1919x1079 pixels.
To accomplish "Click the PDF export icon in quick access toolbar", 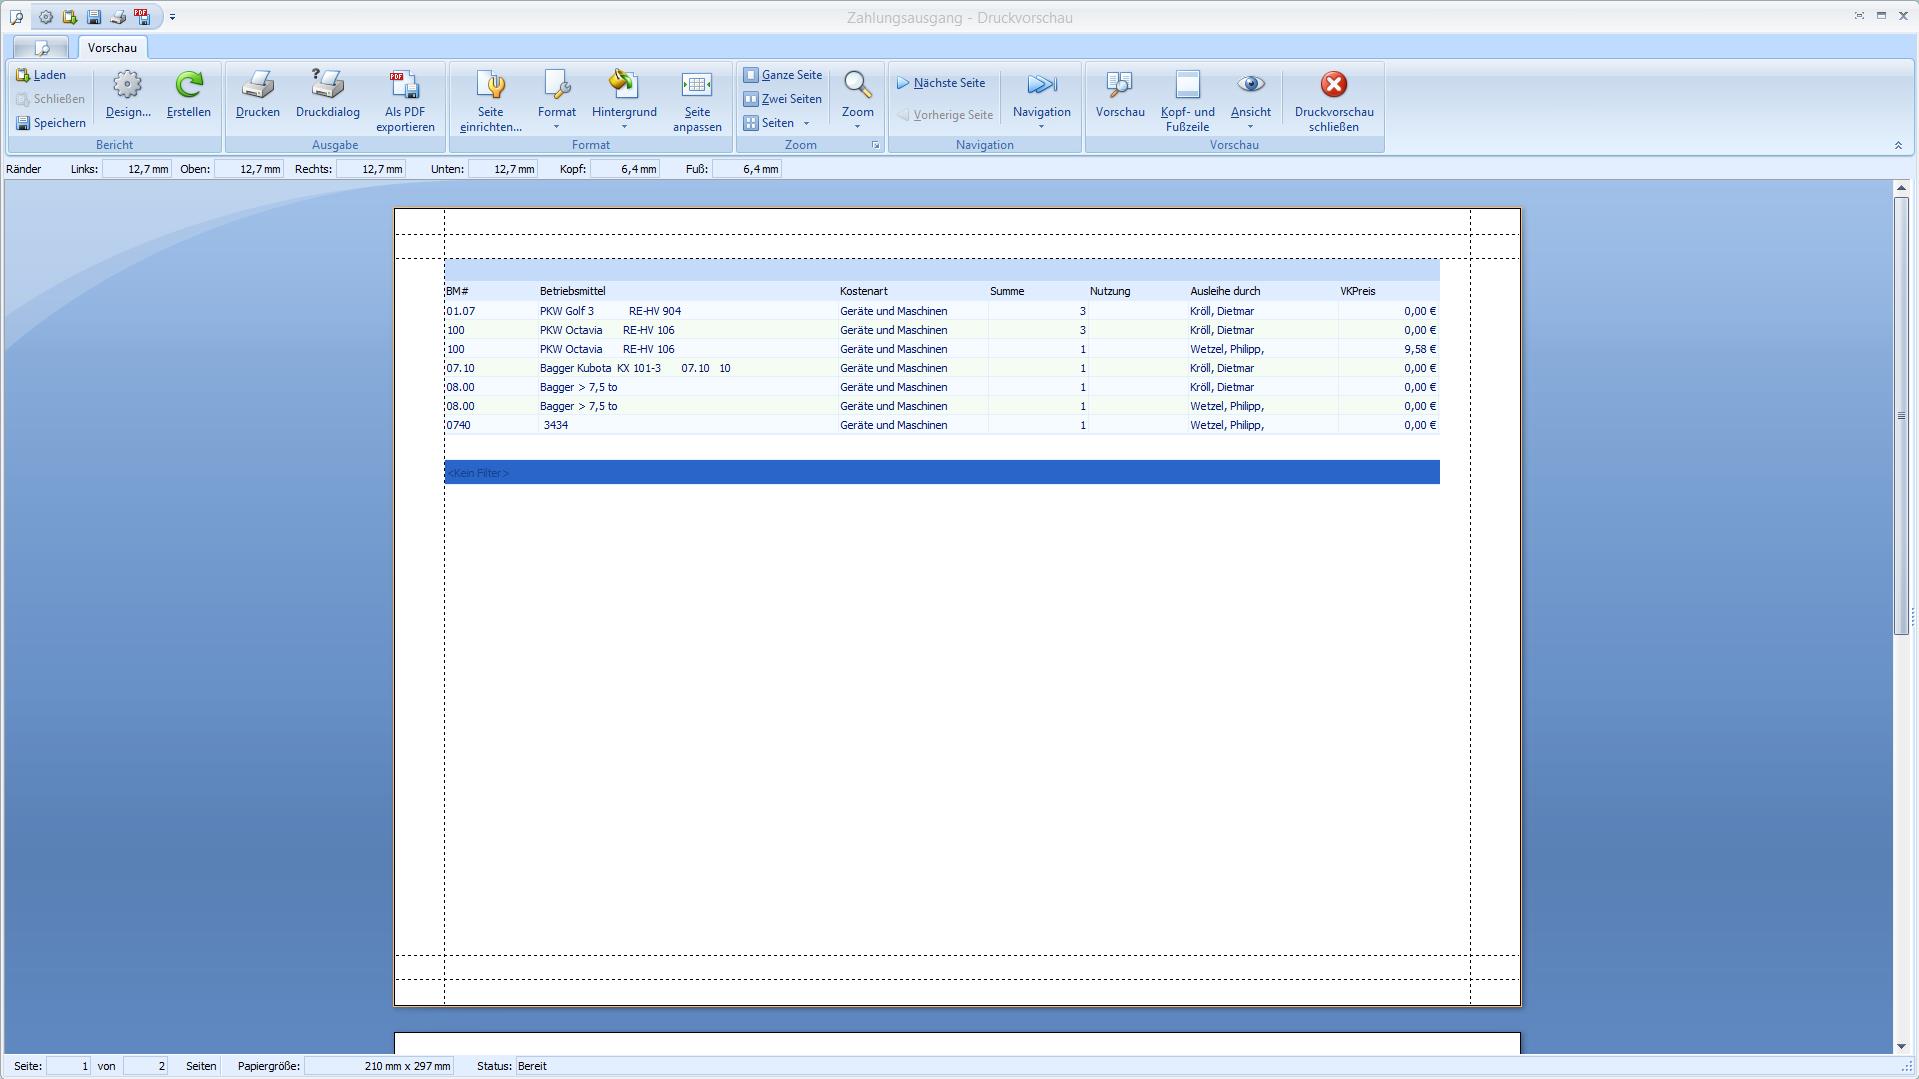I will coord(143,17).
